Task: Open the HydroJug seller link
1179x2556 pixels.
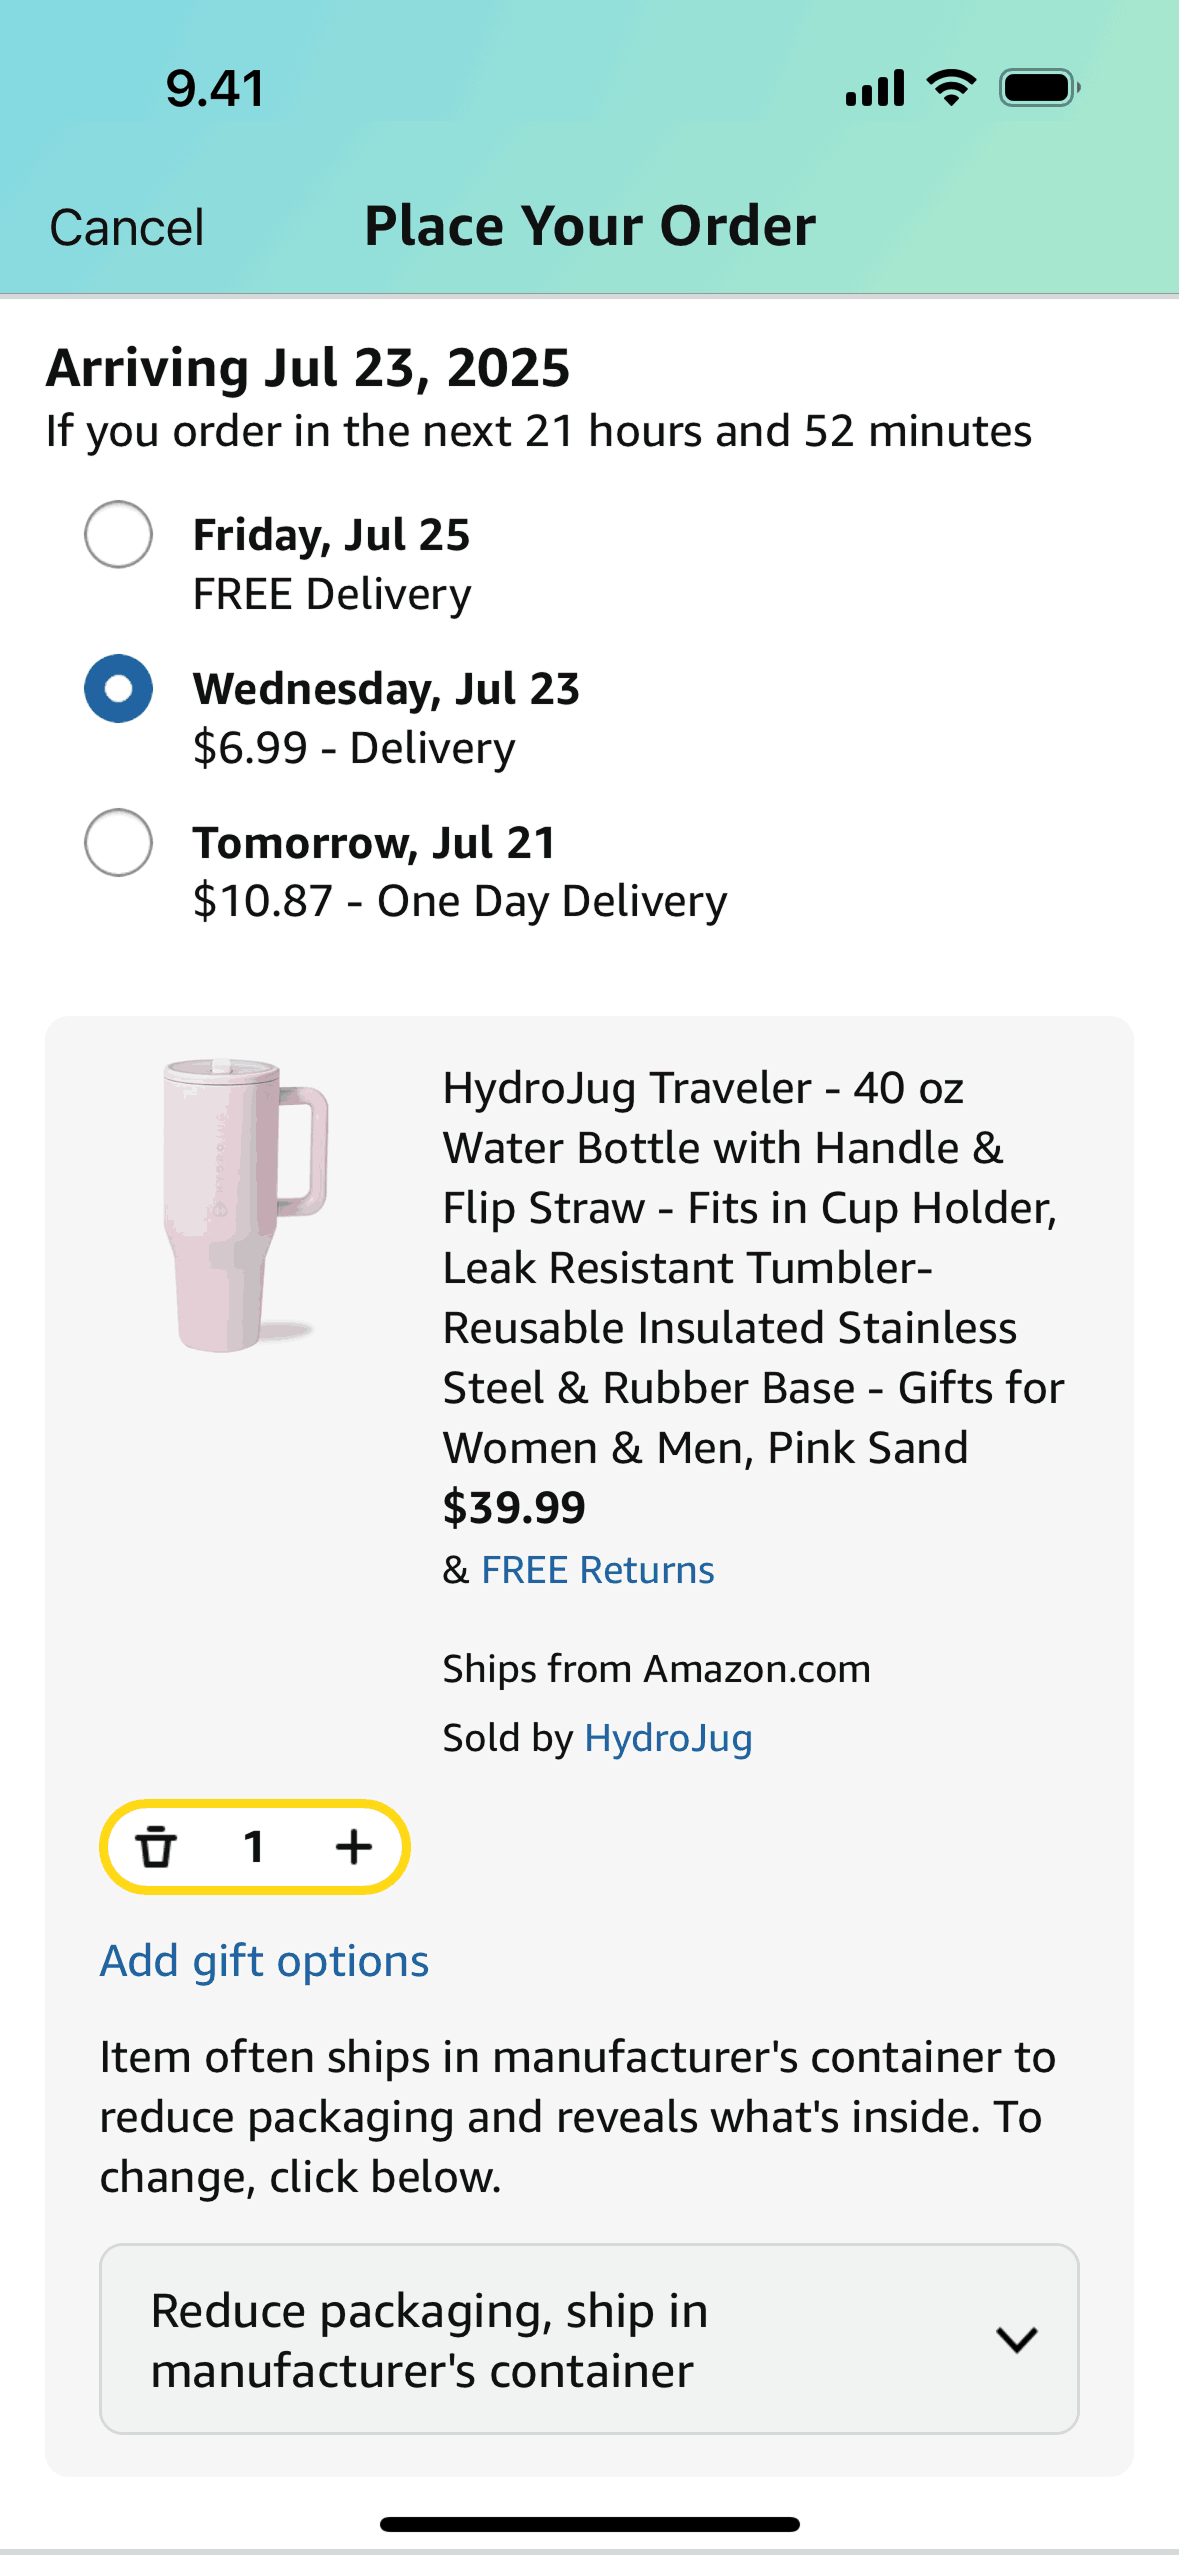Action: pos(668,1738)
